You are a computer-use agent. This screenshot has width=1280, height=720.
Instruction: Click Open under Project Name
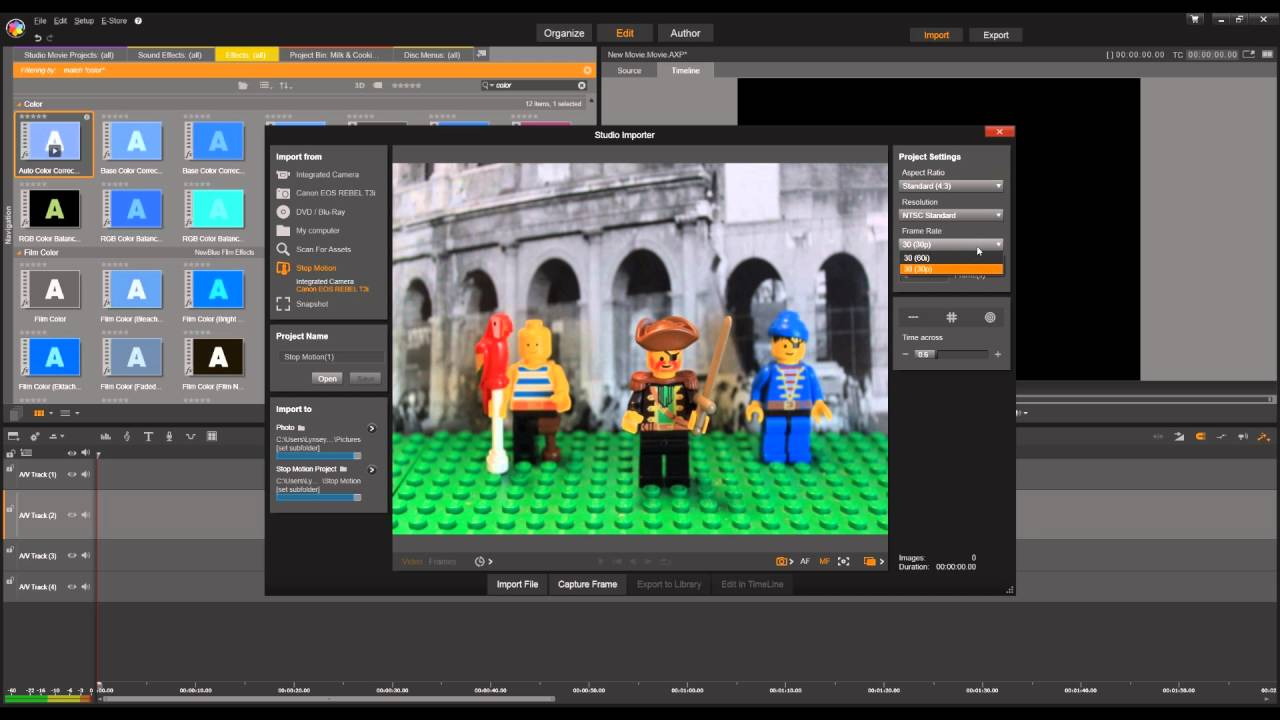tap(327, 379)
